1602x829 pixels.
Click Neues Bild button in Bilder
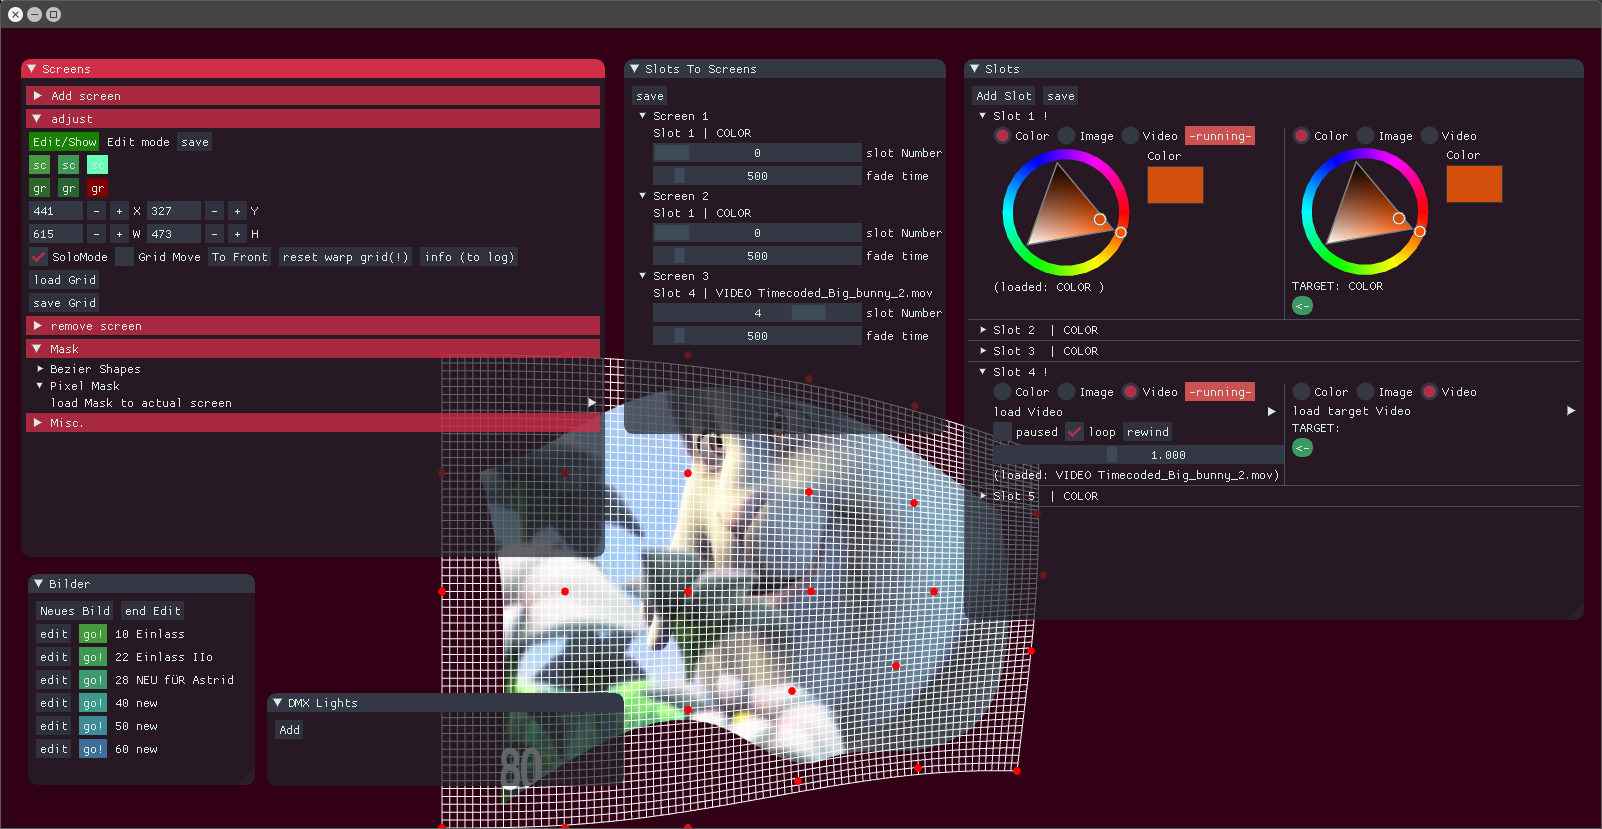[x=75, y=611]
